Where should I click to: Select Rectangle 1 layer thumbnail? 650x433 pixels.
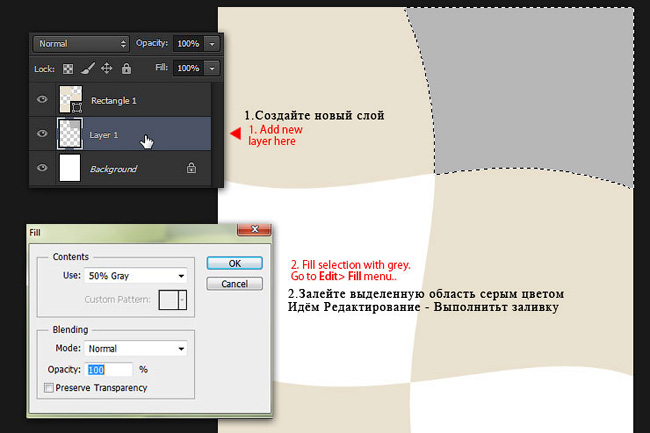70,99
